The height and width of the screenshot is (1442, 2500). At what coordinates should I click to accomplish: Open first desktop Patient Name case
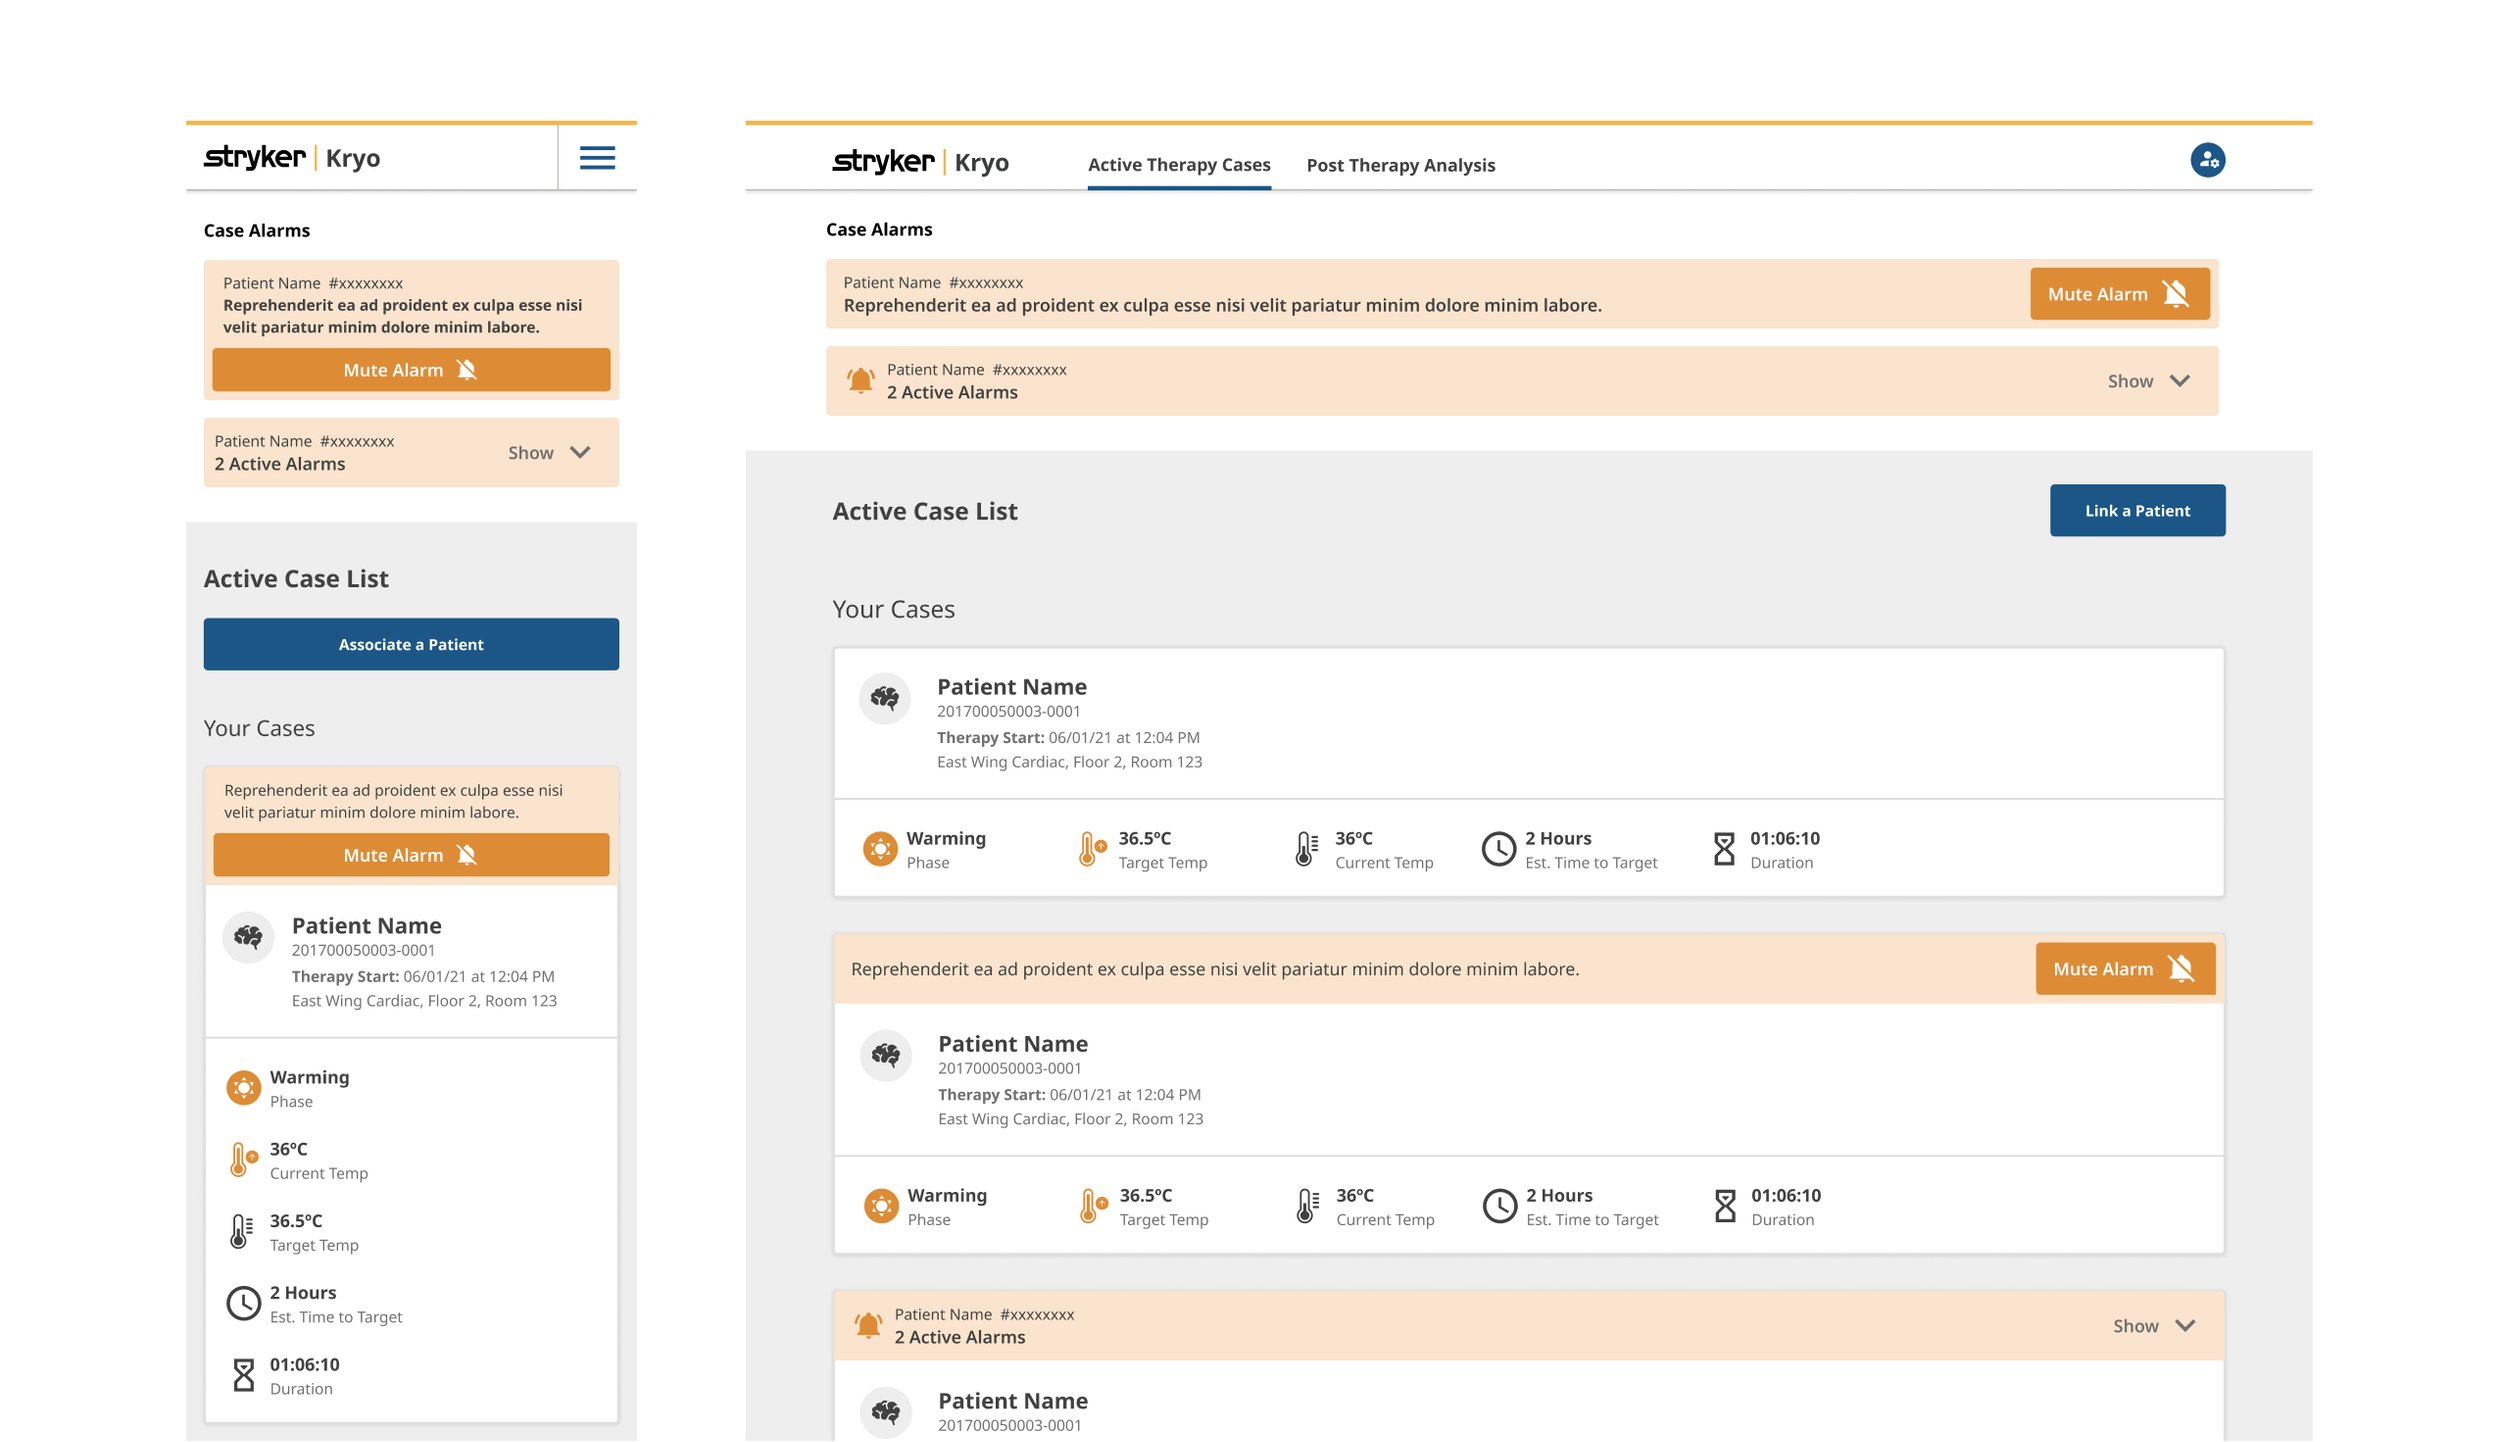pyautogui.click(x=1011, y=687)
